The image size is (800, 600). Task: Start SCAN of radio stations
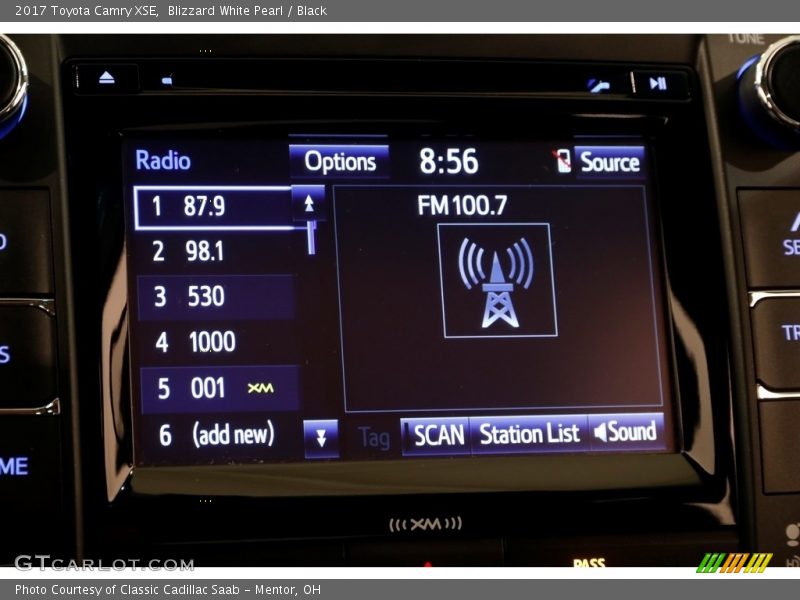[437, 435]
